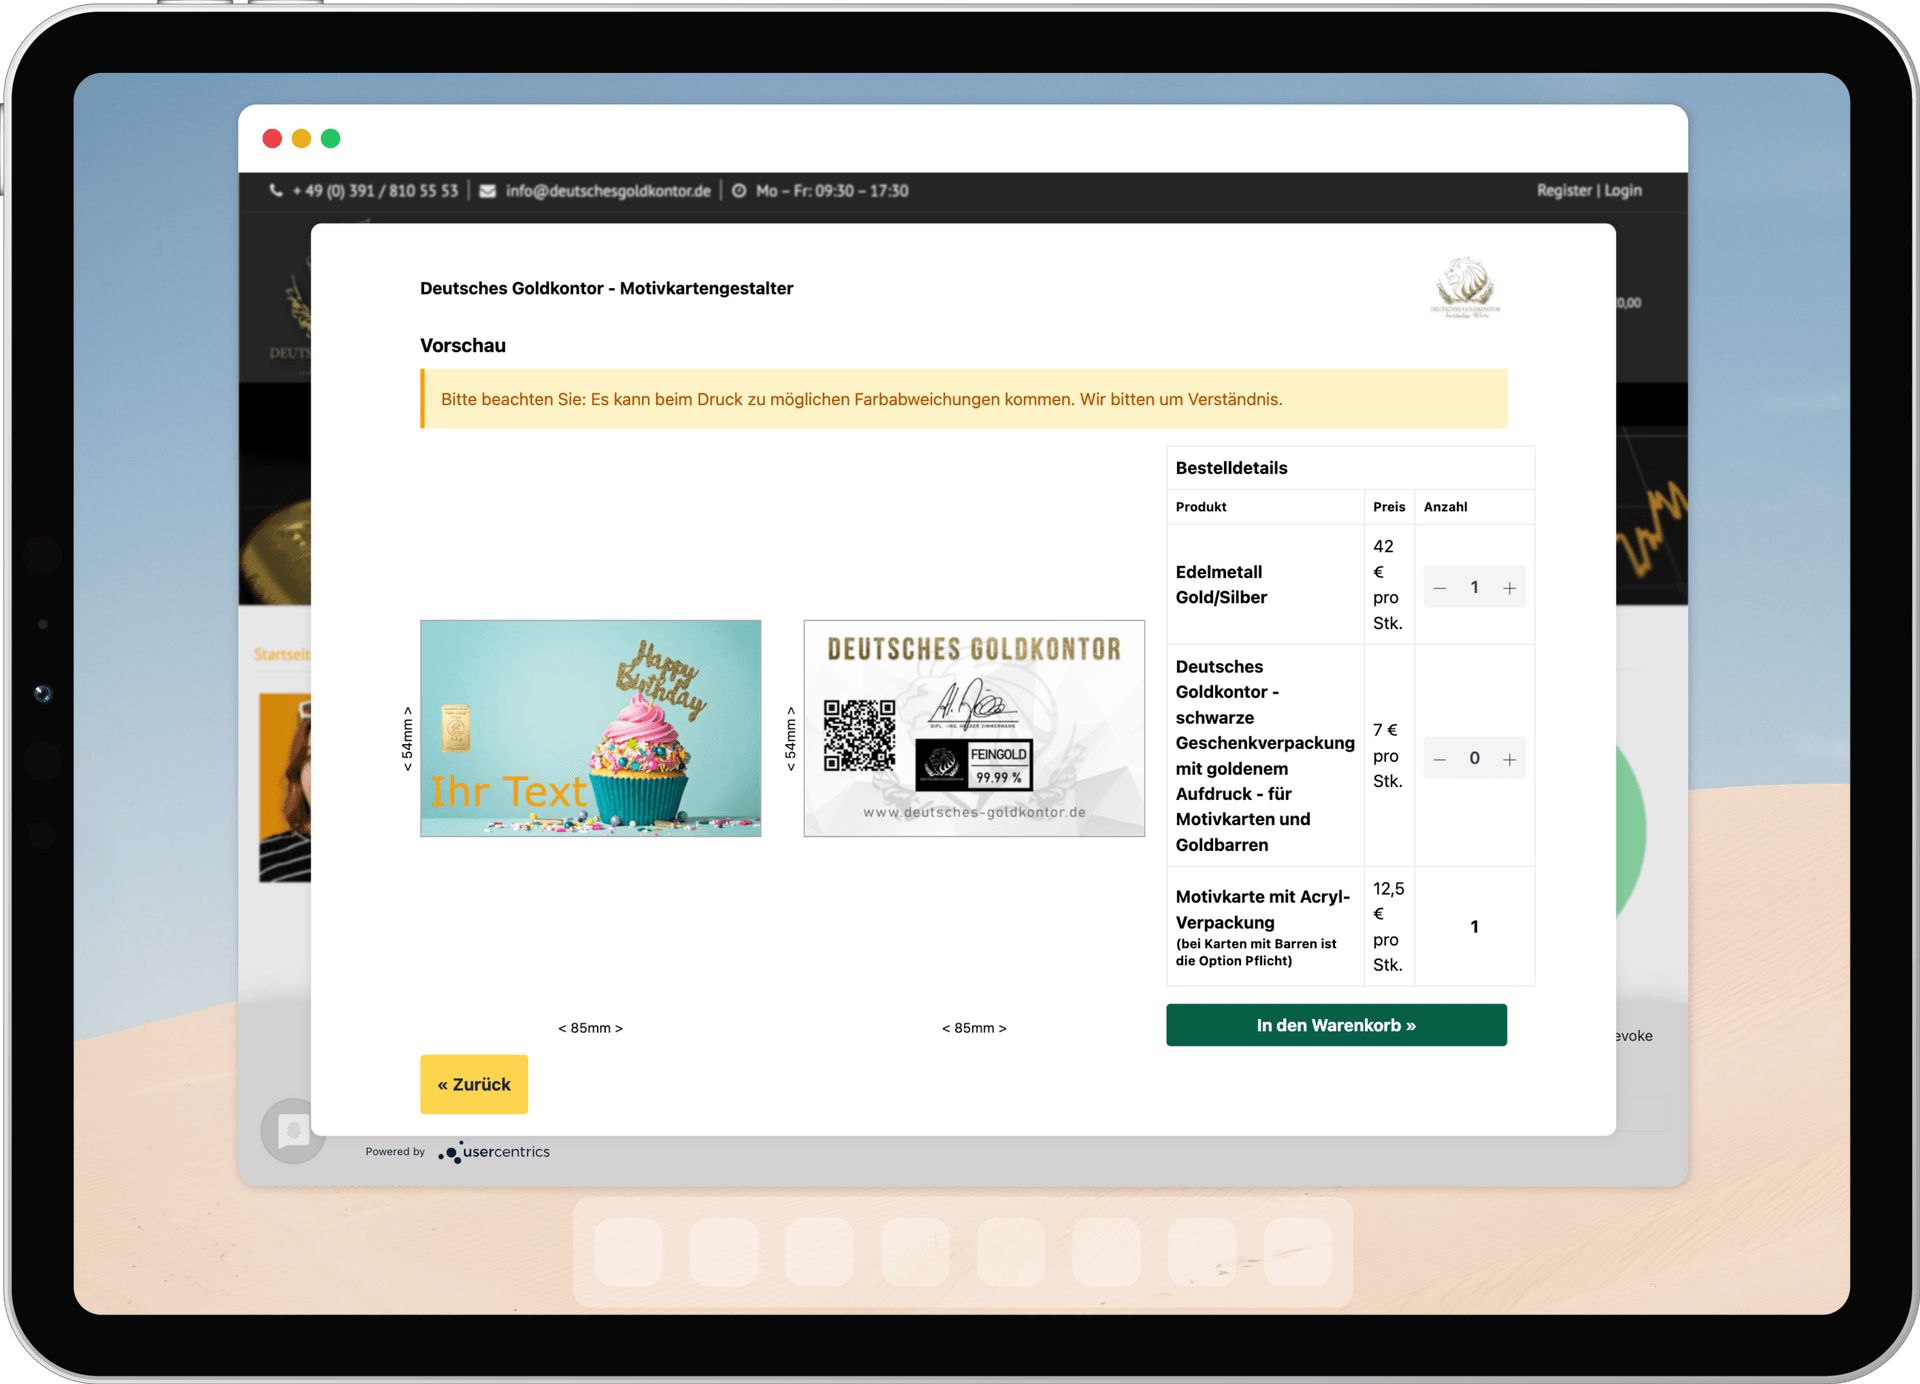
Task: Go back with the Zurück button
Action: [473, 1084]
